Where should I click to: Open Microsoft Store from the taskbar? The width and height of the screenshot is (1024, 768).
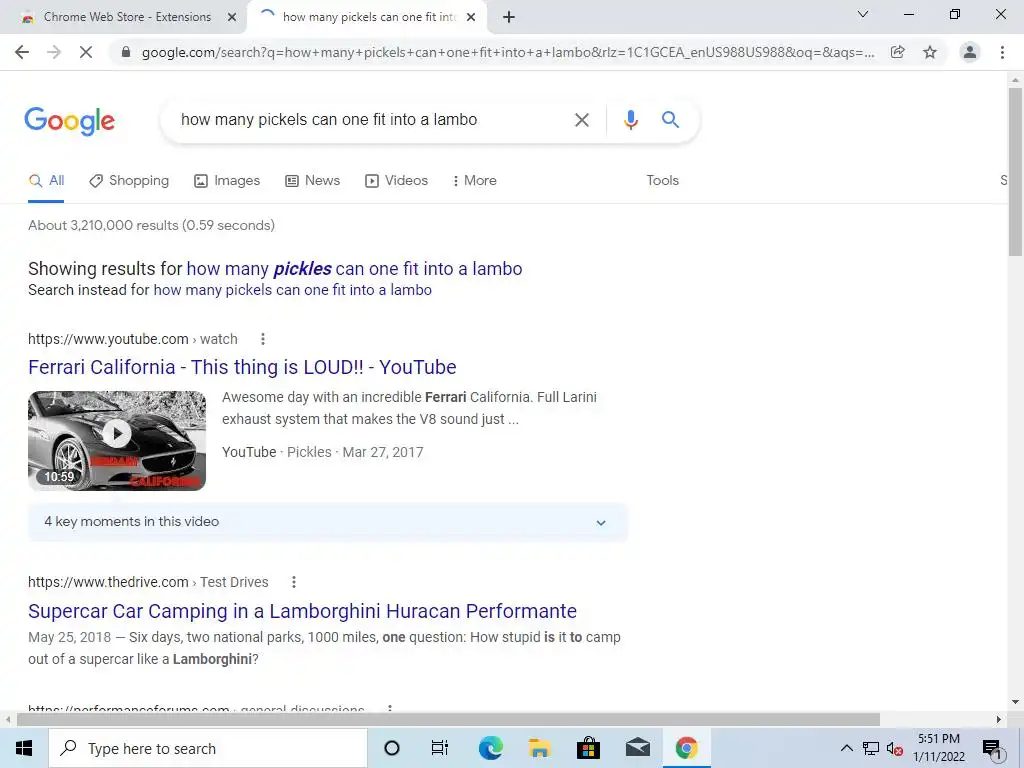588,748
